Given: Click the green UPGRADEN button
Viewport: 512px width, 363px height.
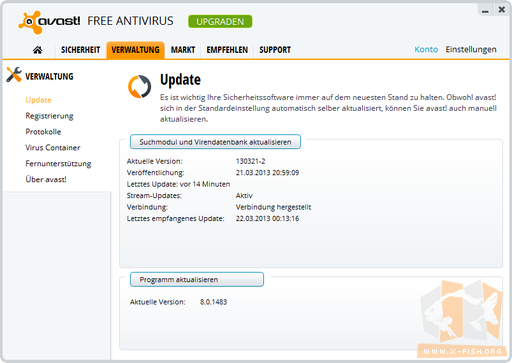Looking at the screenshot, I should [220, 22].
